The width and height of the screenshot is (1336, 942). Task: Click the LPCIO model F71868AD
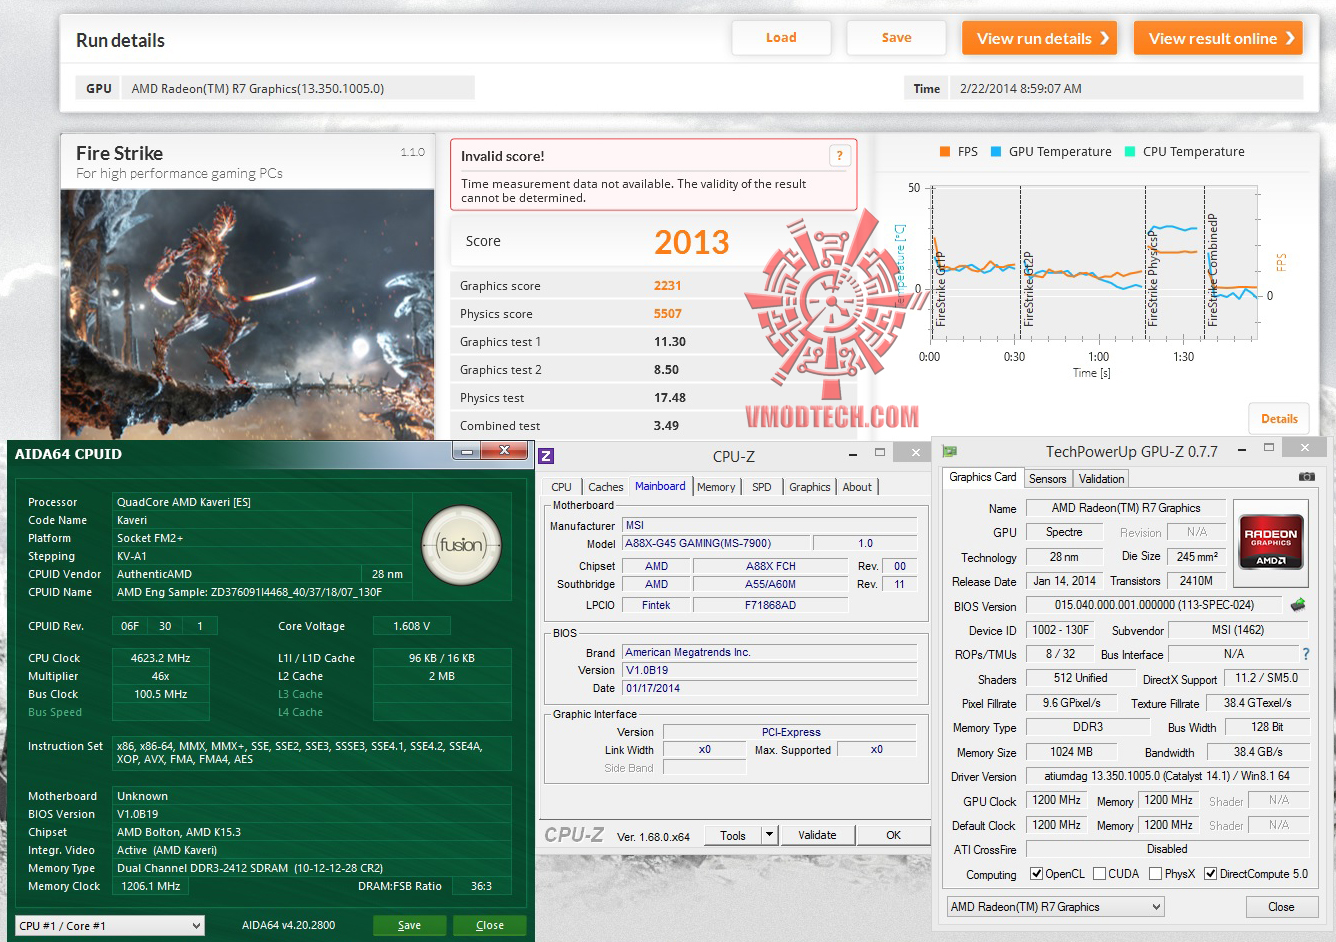click(770, 605)
